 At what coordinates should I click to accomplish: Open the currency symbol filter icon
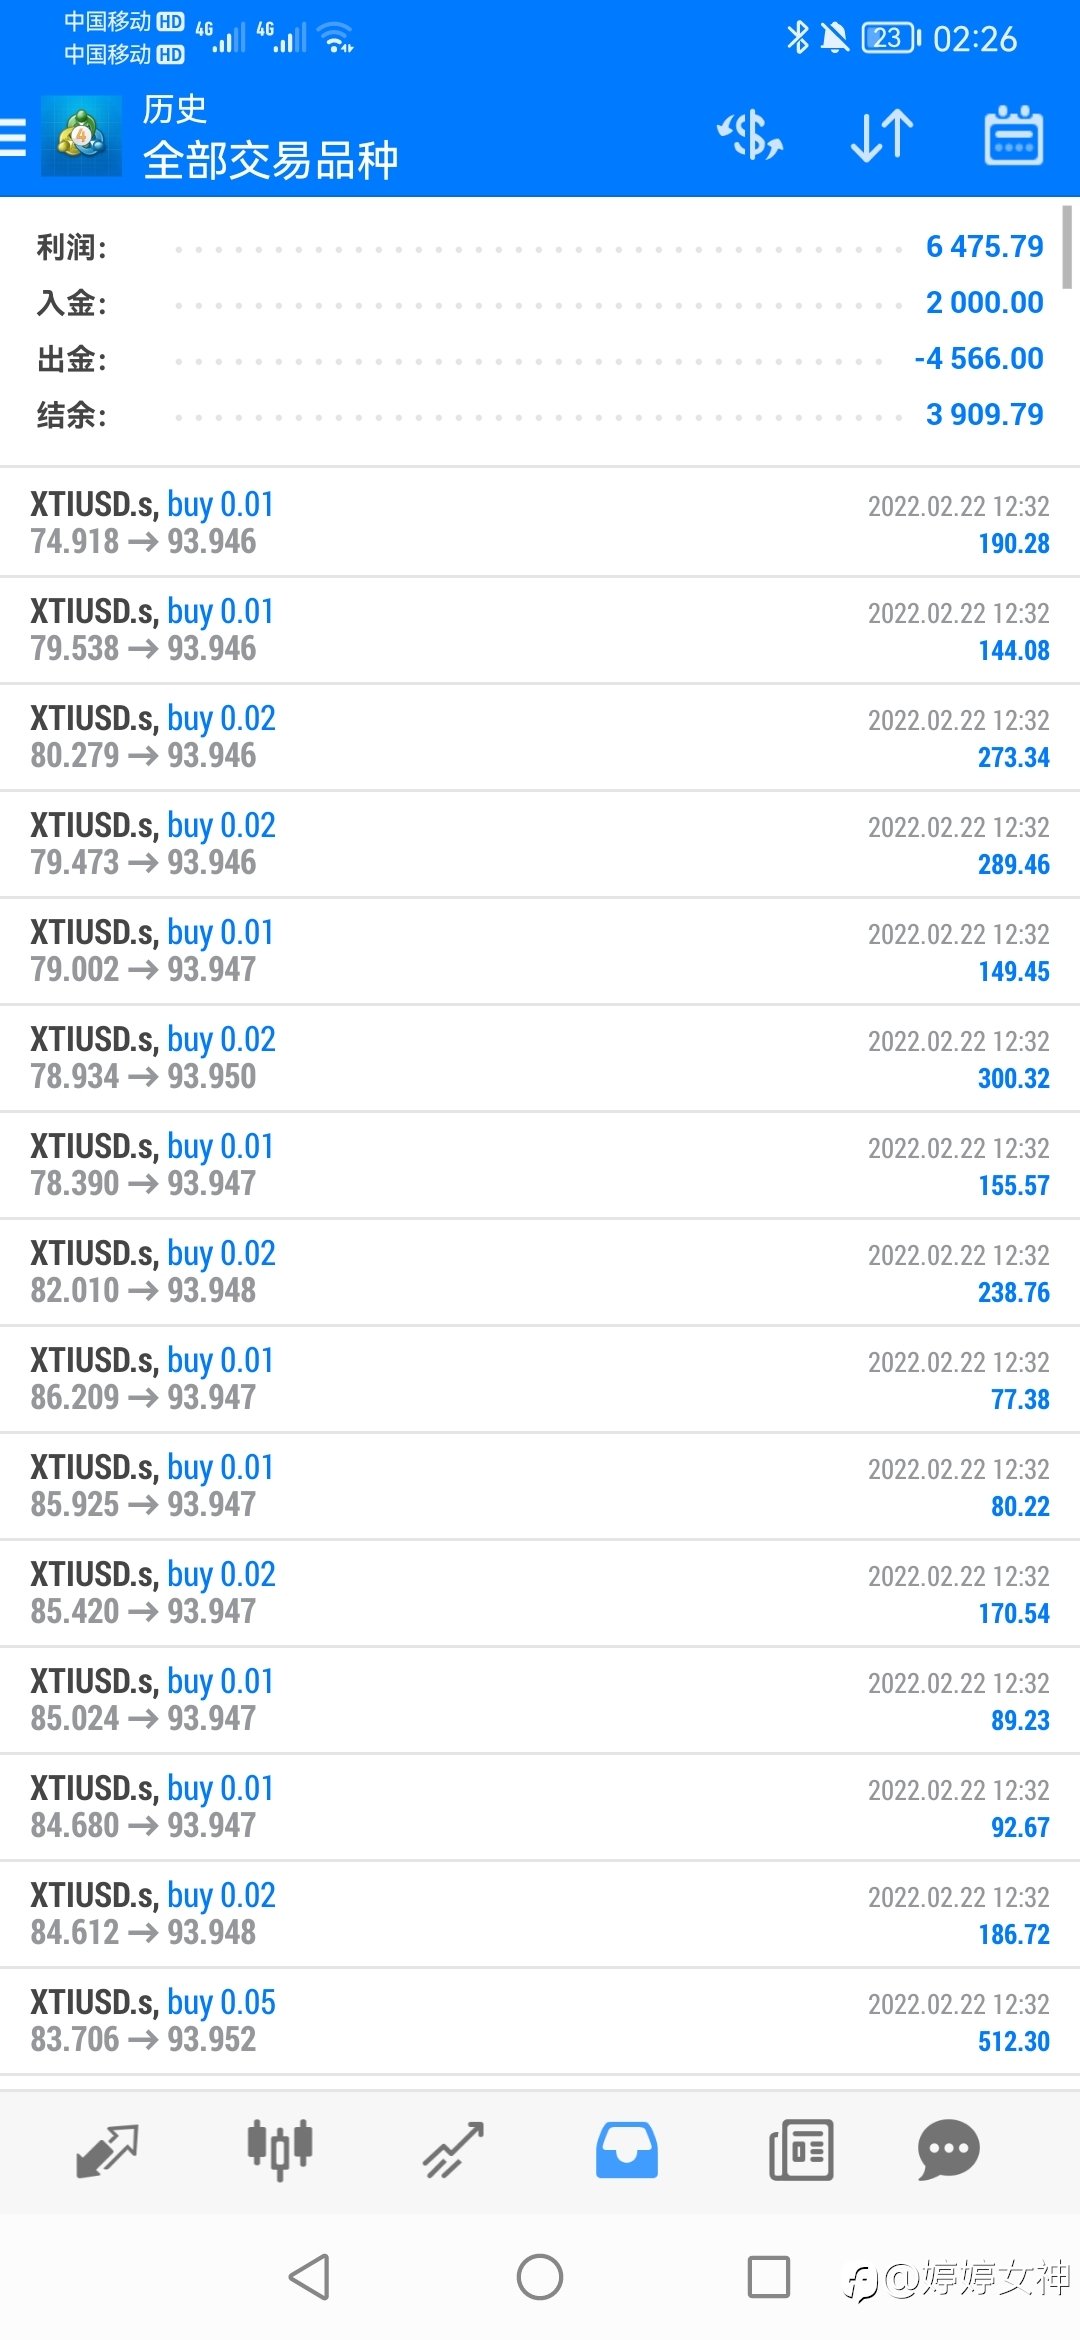750,136
